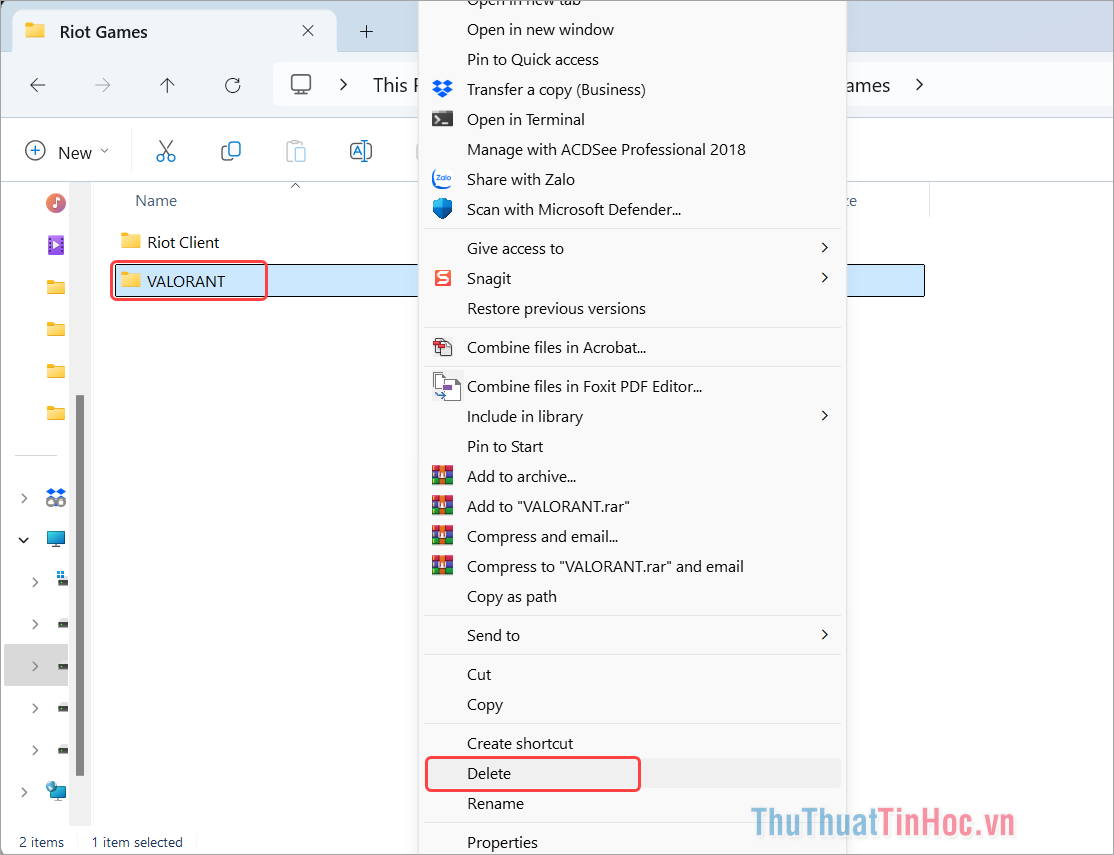1114x855 pixels.
Task: Click the WinRAR icon beside Add to archive
Action: (x=442, y=476)
